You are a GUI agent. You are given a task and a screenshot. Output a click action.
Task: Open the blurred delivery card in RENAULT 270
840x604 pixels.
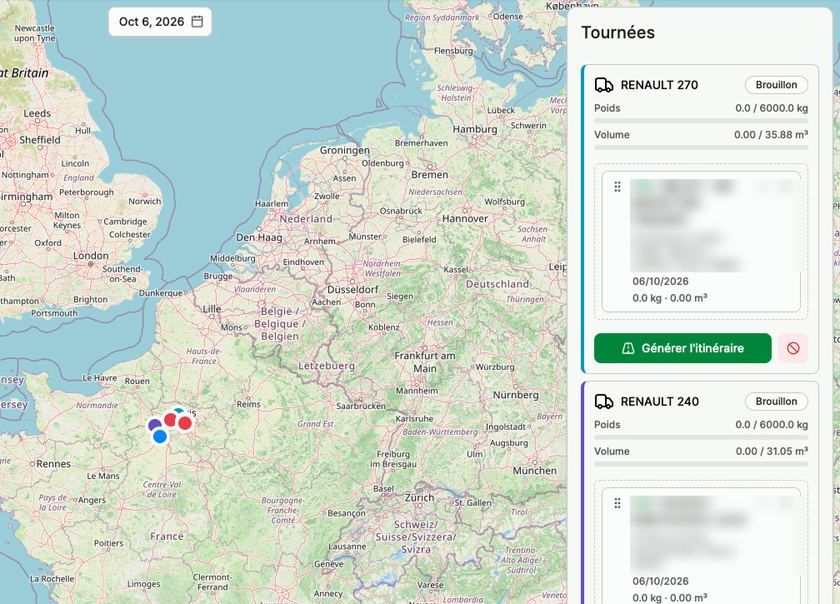701,242
